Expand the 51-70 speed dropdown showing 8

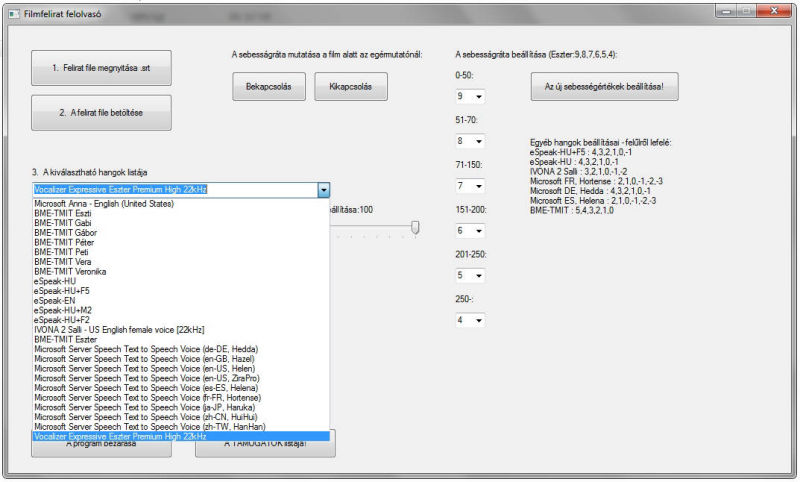470,141
